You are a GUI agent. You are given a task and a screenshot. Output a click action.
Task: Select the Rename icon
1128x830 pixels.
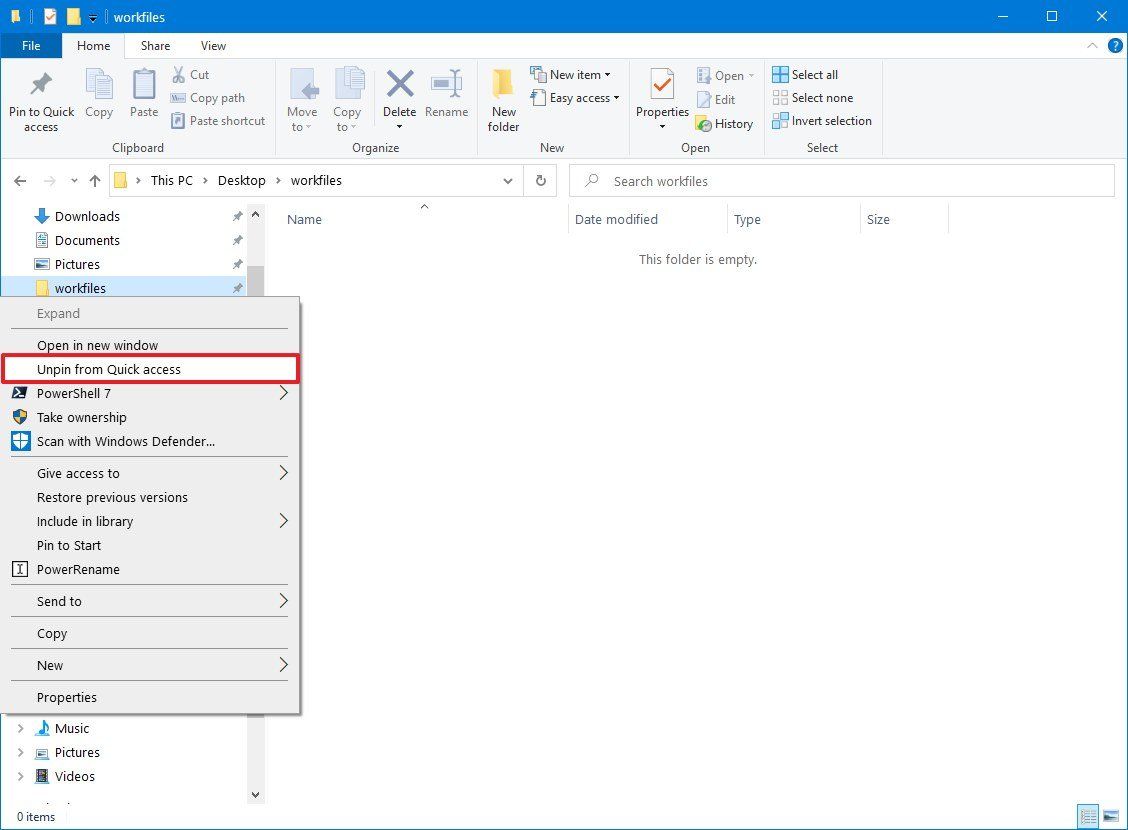[x=446, y=95]
